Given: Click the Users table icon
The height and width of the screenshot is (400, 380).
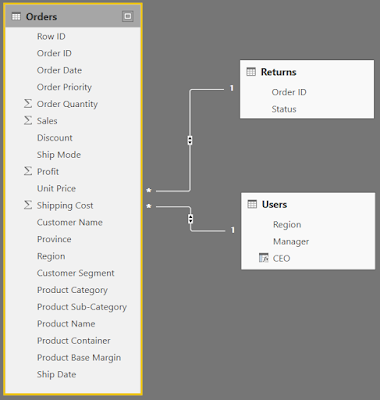Looking at the screenshot, I should point(252,204).
